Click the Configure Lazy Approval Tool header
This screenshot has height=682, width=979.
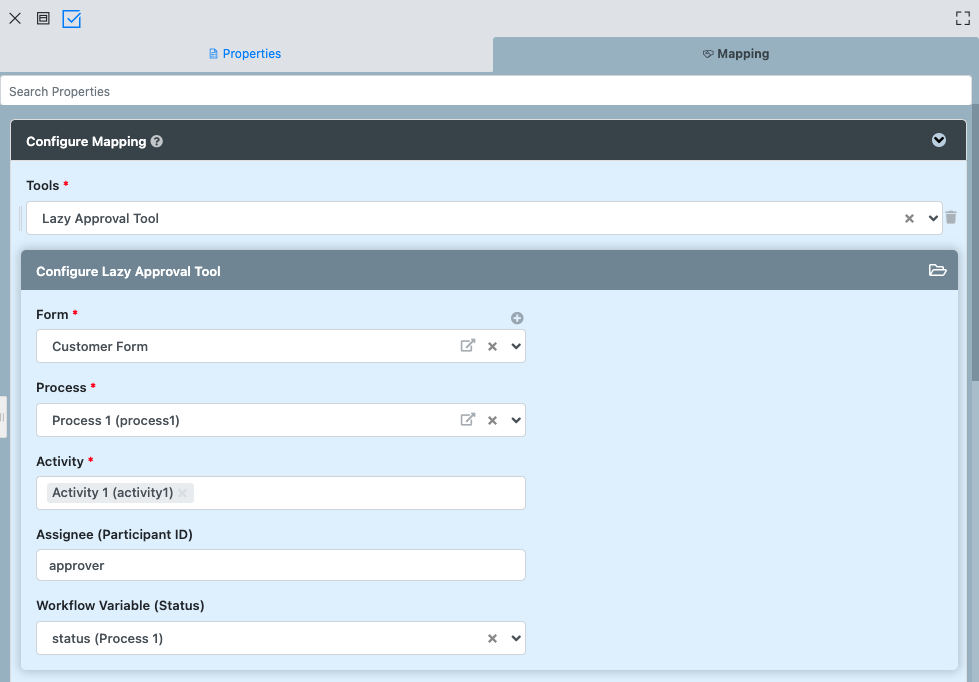coord(490,270)
